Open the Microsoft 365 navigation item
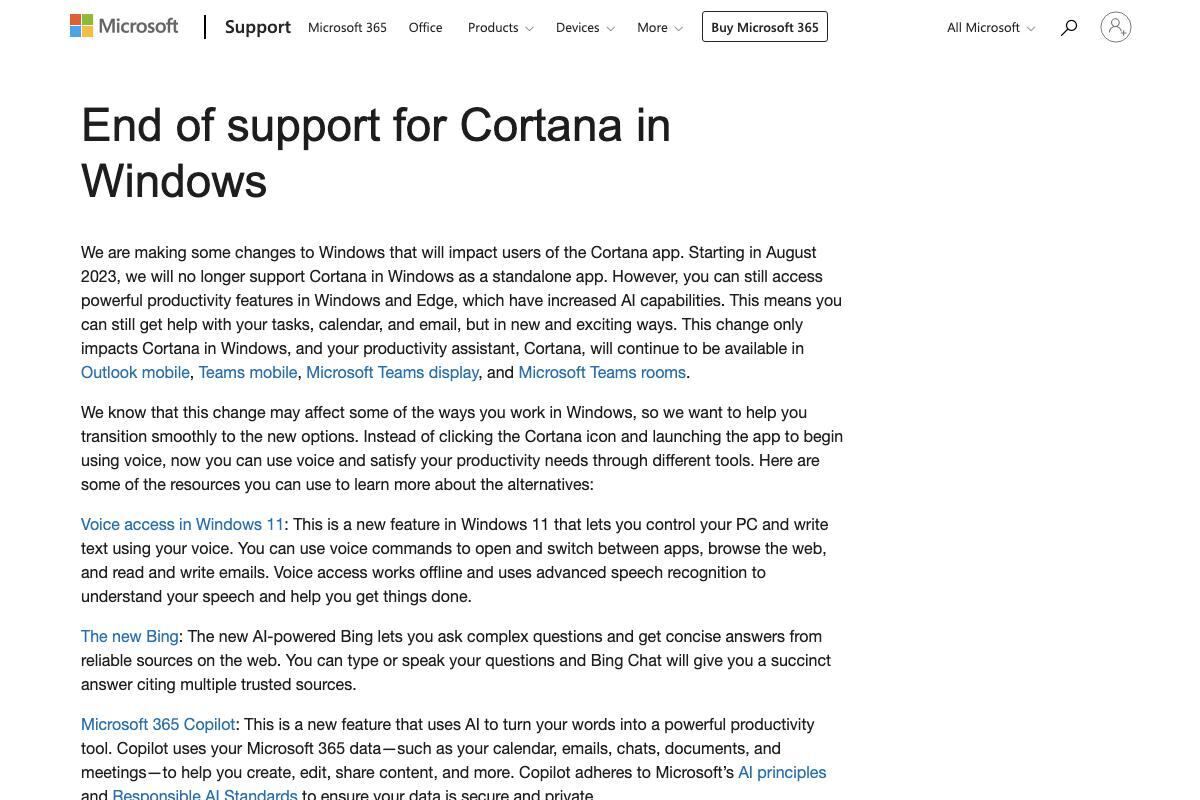Image resolution: width=1200 pixels, height=800 pixels. point(346,27)
